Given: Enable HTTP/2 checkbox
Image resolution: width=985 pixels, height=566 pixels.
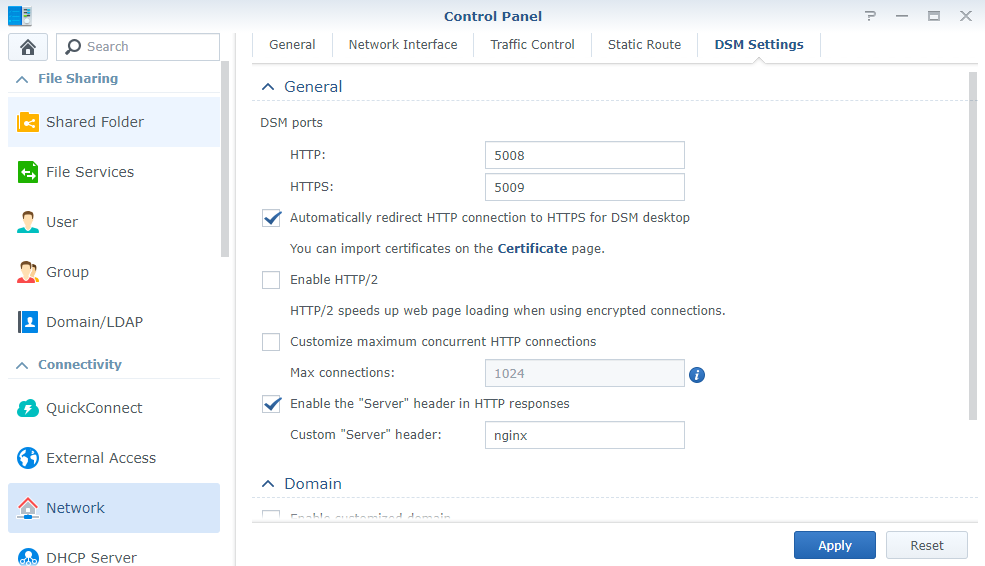Looking at the screenshot, I should (271, 280).
